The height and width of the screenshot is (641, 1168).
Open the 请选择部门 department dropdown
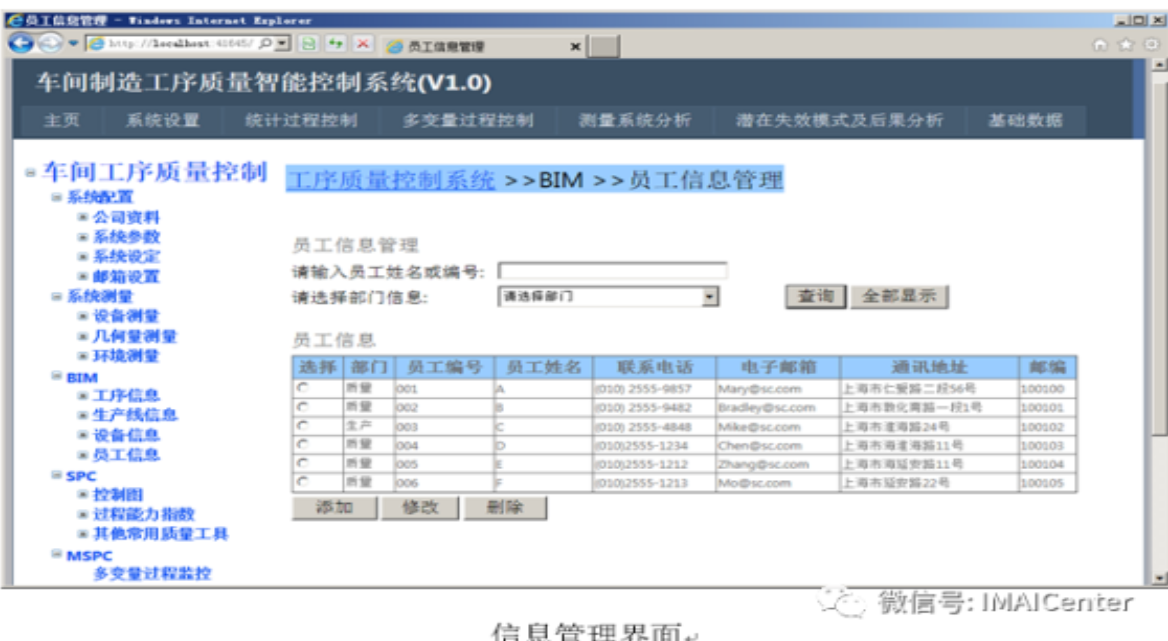tap(710, 297)
